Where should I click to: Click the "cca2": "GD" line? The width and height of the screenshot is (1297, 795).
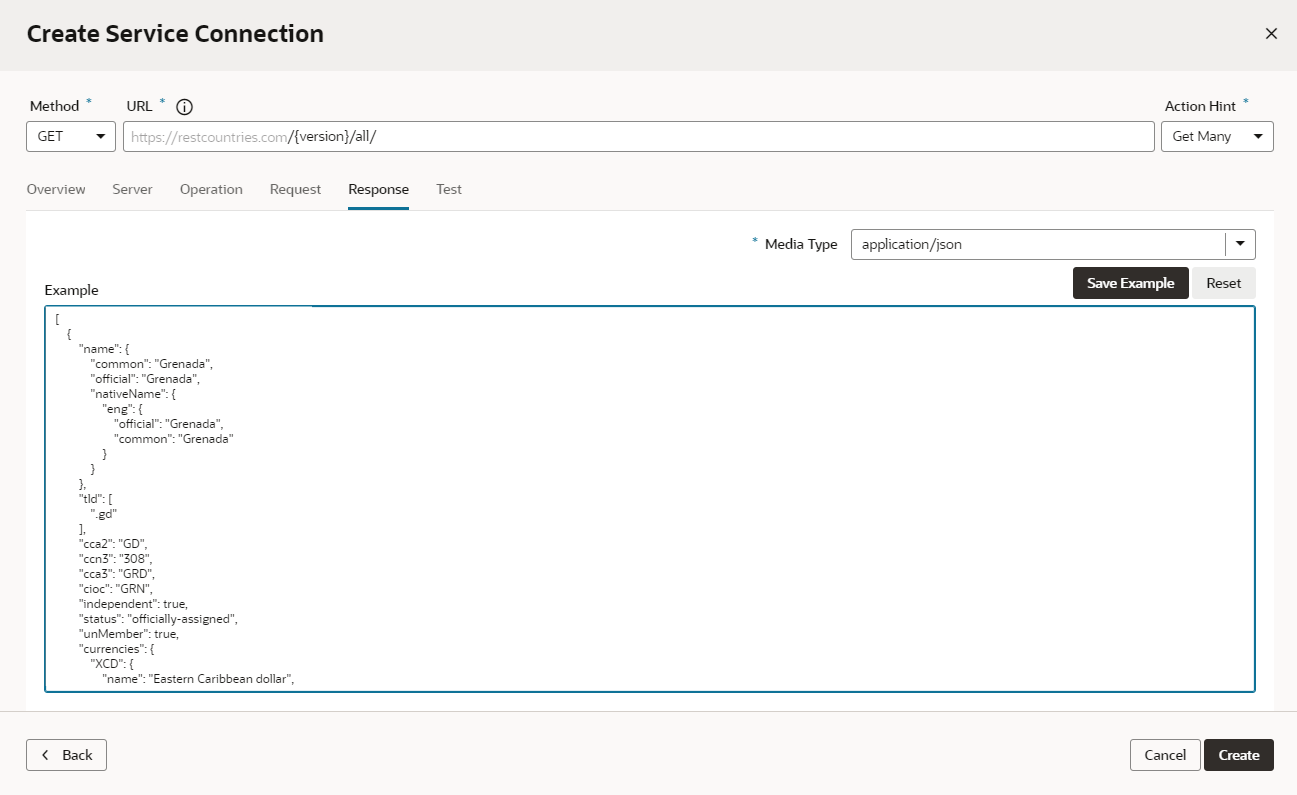pyautogui.click(x=115, y=544)
